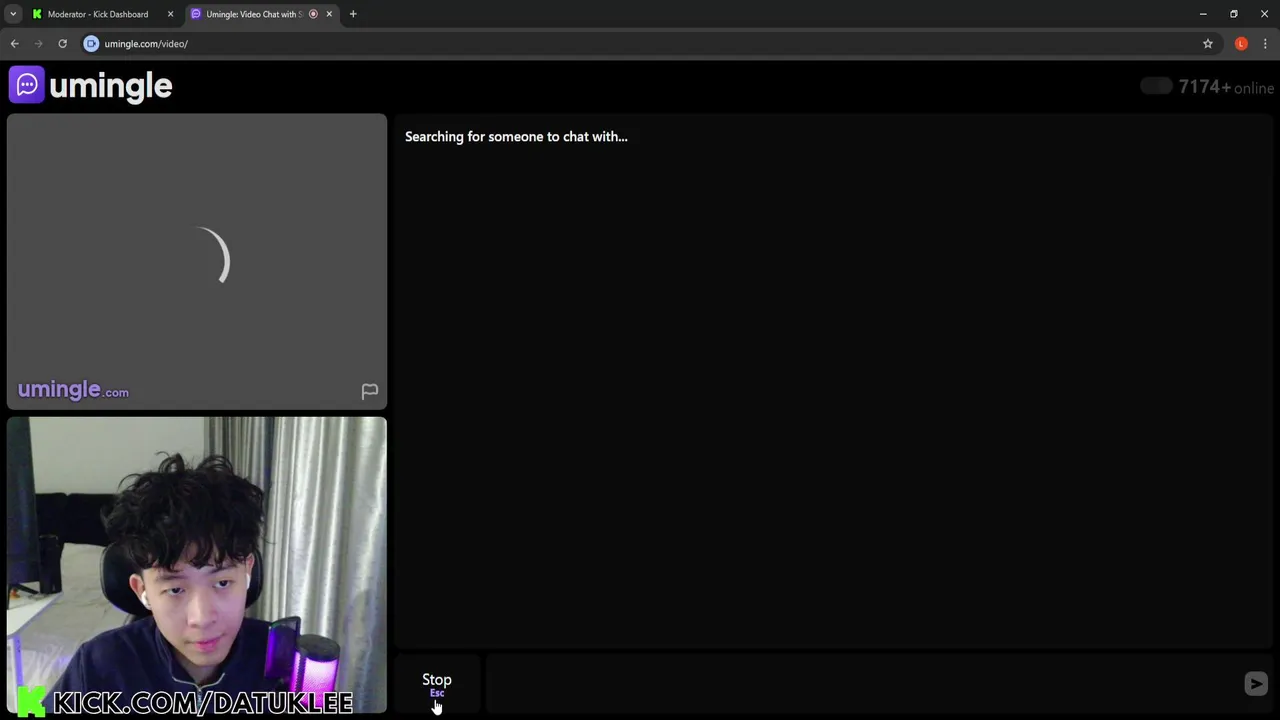
Task: Click the Stop button
Action: coord(437,685)
